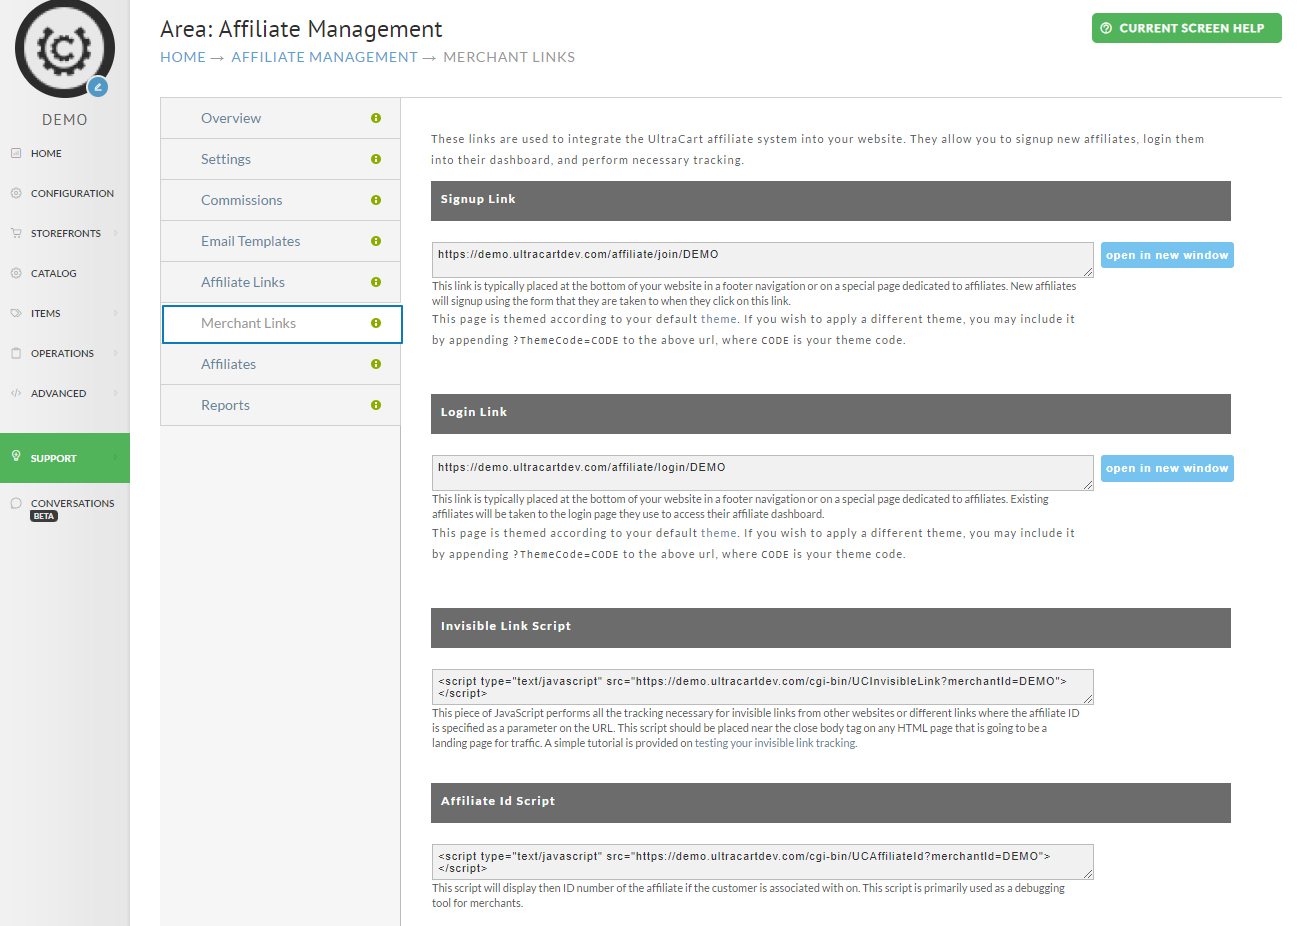Open the login link in new window
Image resolution: width=1312 pixels, height=926 pixels.
[x=1167, y=468]
